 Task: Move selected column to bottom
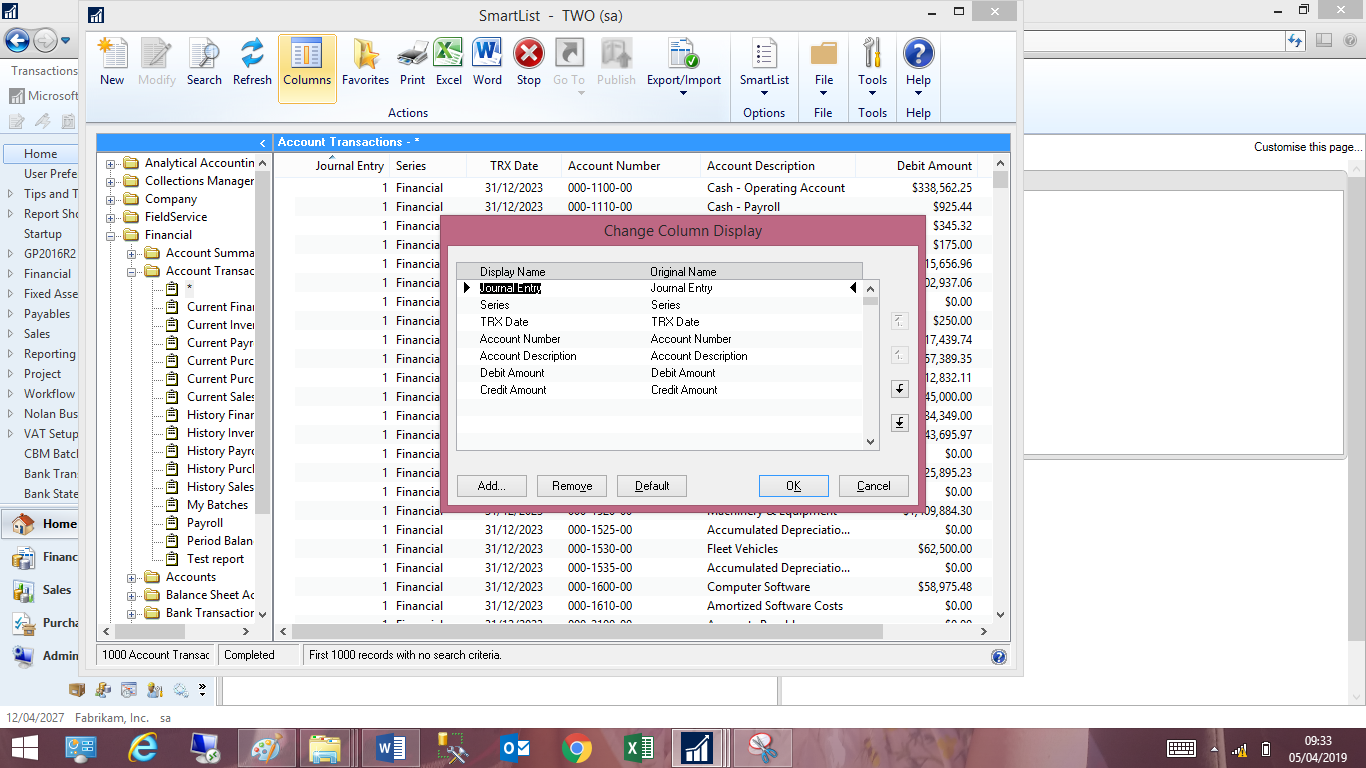900,423
